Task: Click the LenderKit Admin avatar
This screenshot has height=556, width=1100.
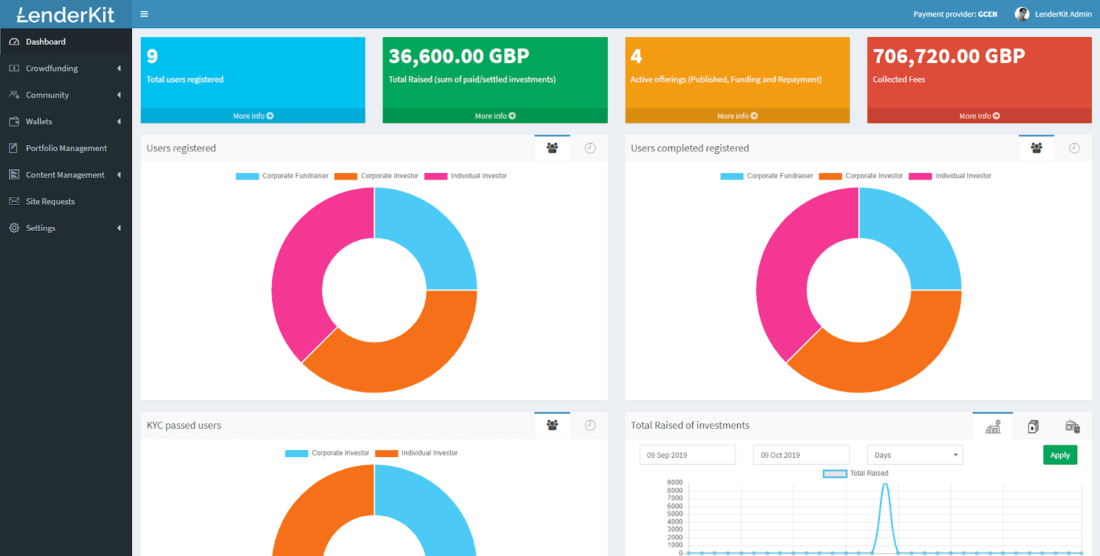Action: tap(1022, 14)
